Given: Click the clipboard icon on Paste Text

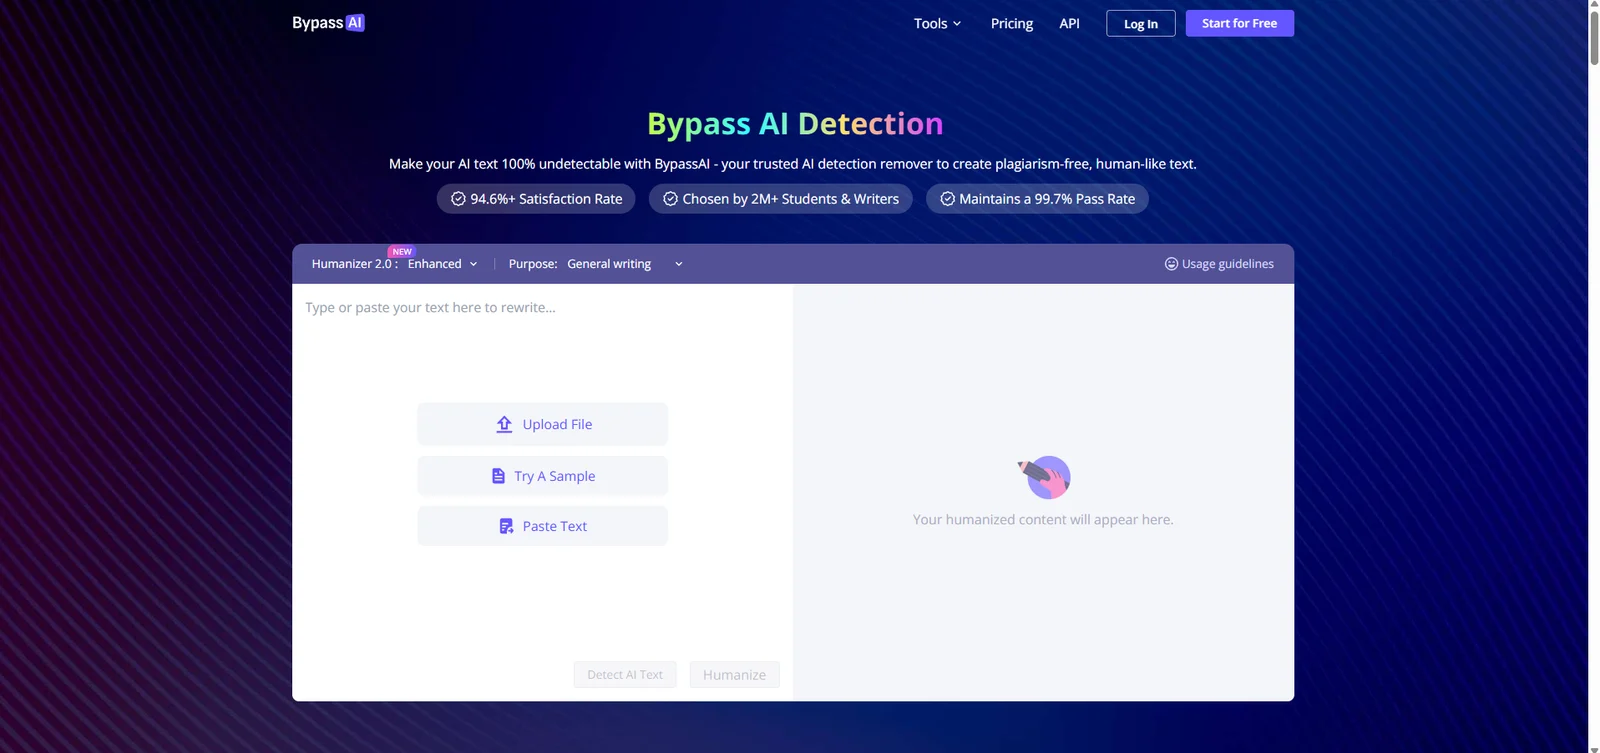Looking at the screenshot, I should tap(506, 526).
